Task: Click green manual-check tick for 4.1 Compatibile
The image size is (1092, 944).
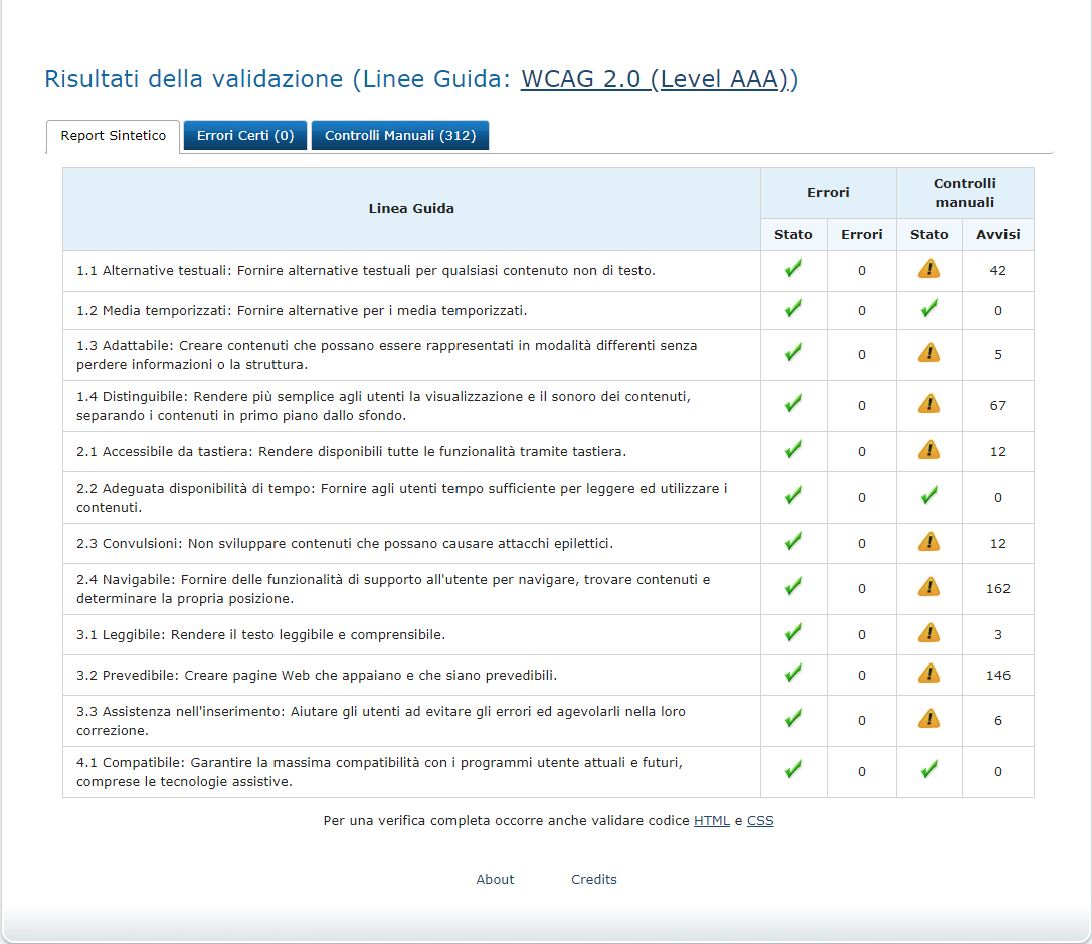Action: [929, 770]
